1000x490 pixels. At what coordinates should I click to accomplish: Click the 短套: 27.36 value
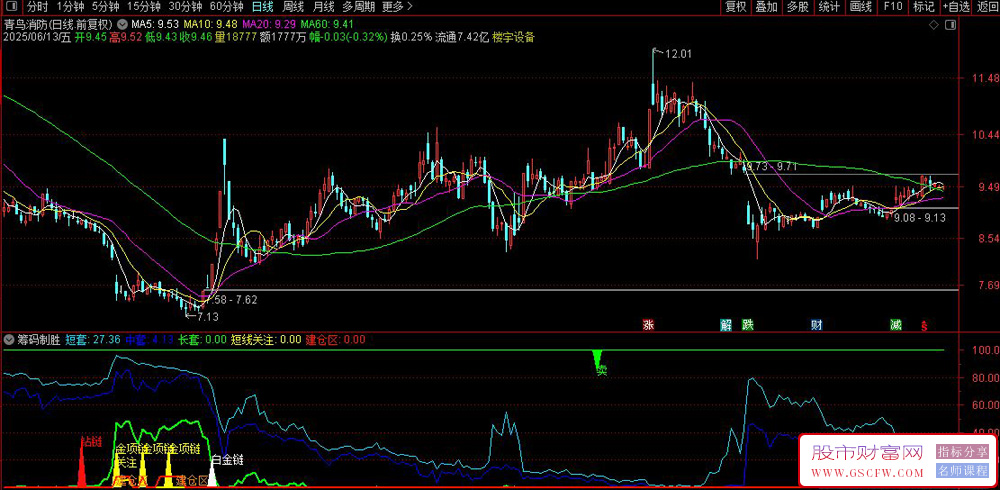tap(92, 339)
